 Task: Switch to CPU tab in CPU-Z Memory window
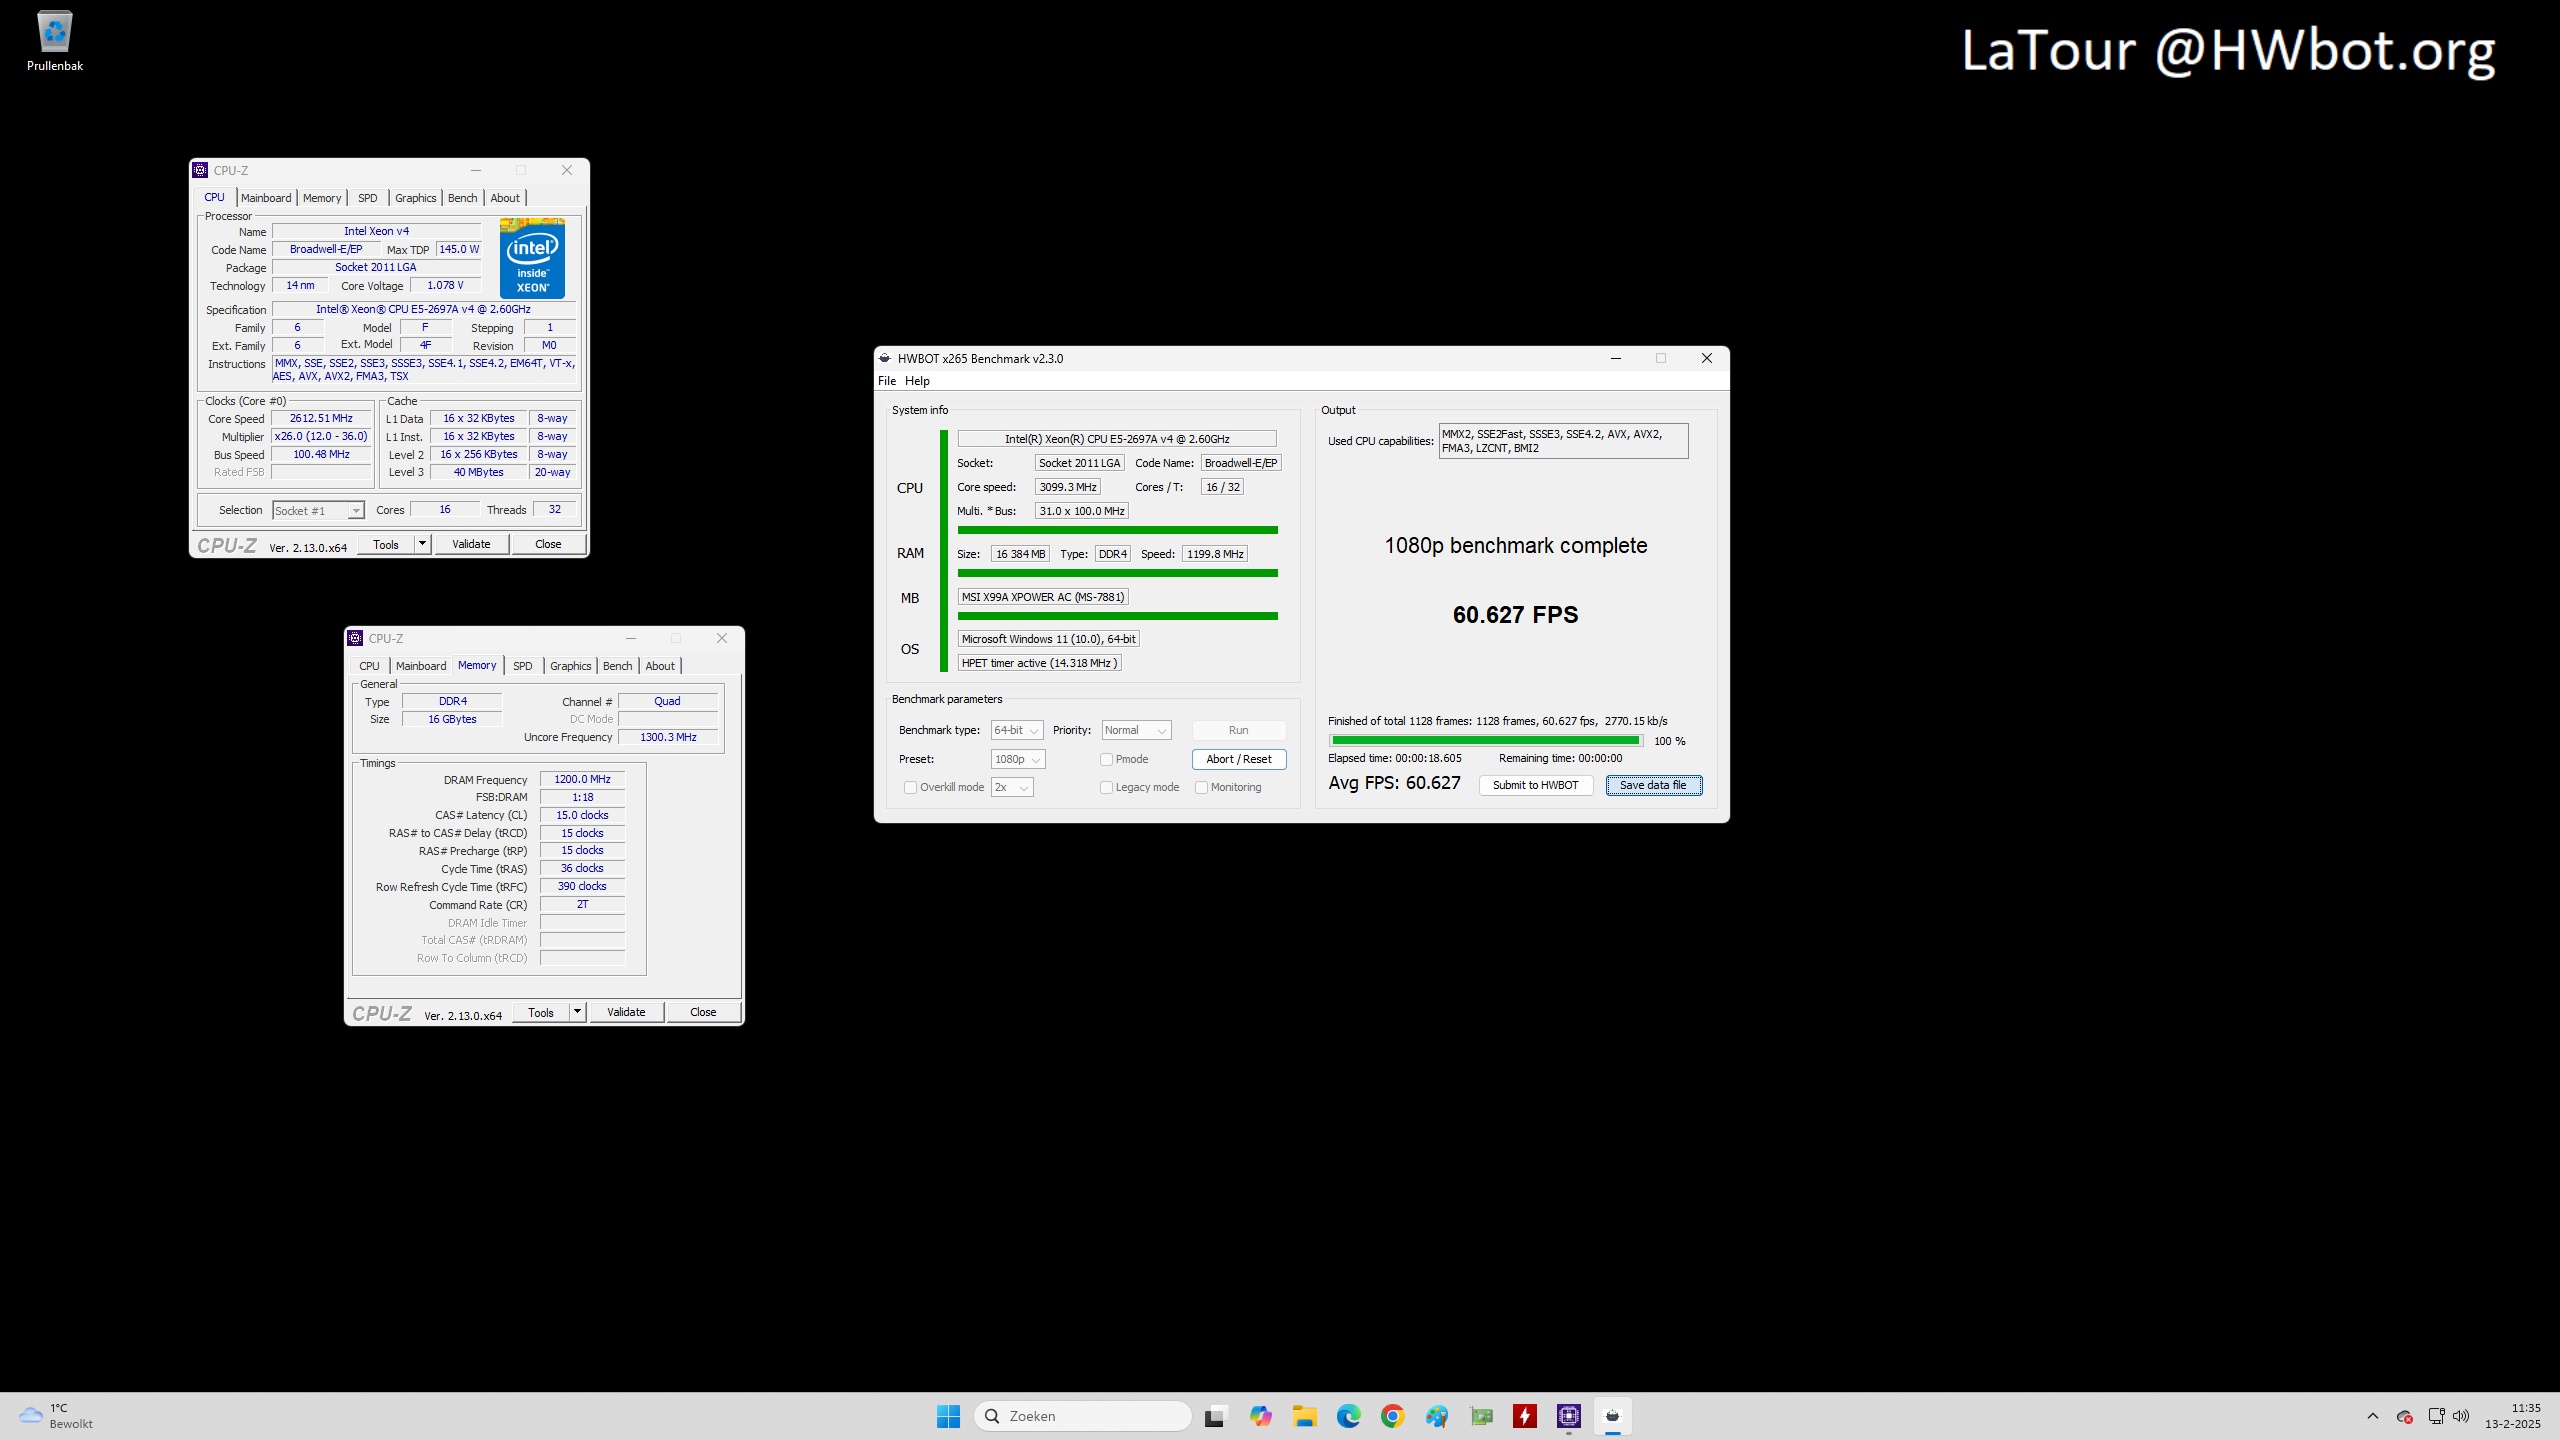coord(369,666)
